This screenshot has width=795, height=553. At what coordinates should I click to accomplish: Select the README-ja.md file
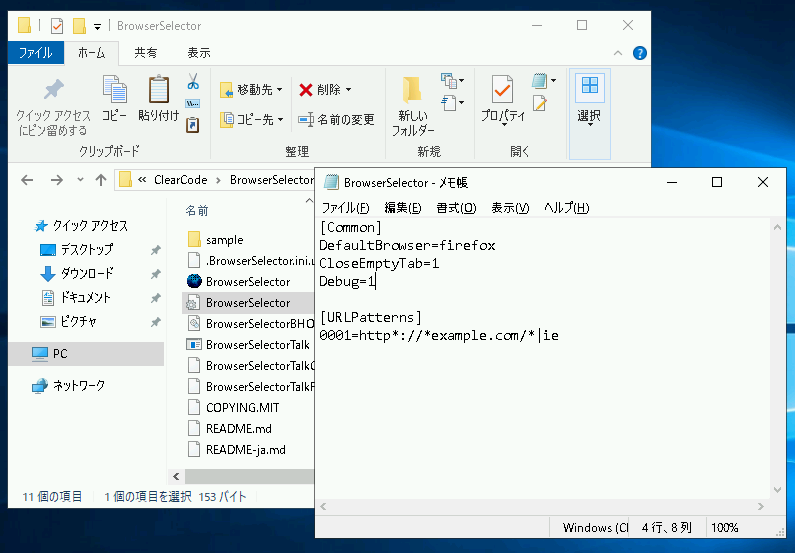click(x=237, y=450)
